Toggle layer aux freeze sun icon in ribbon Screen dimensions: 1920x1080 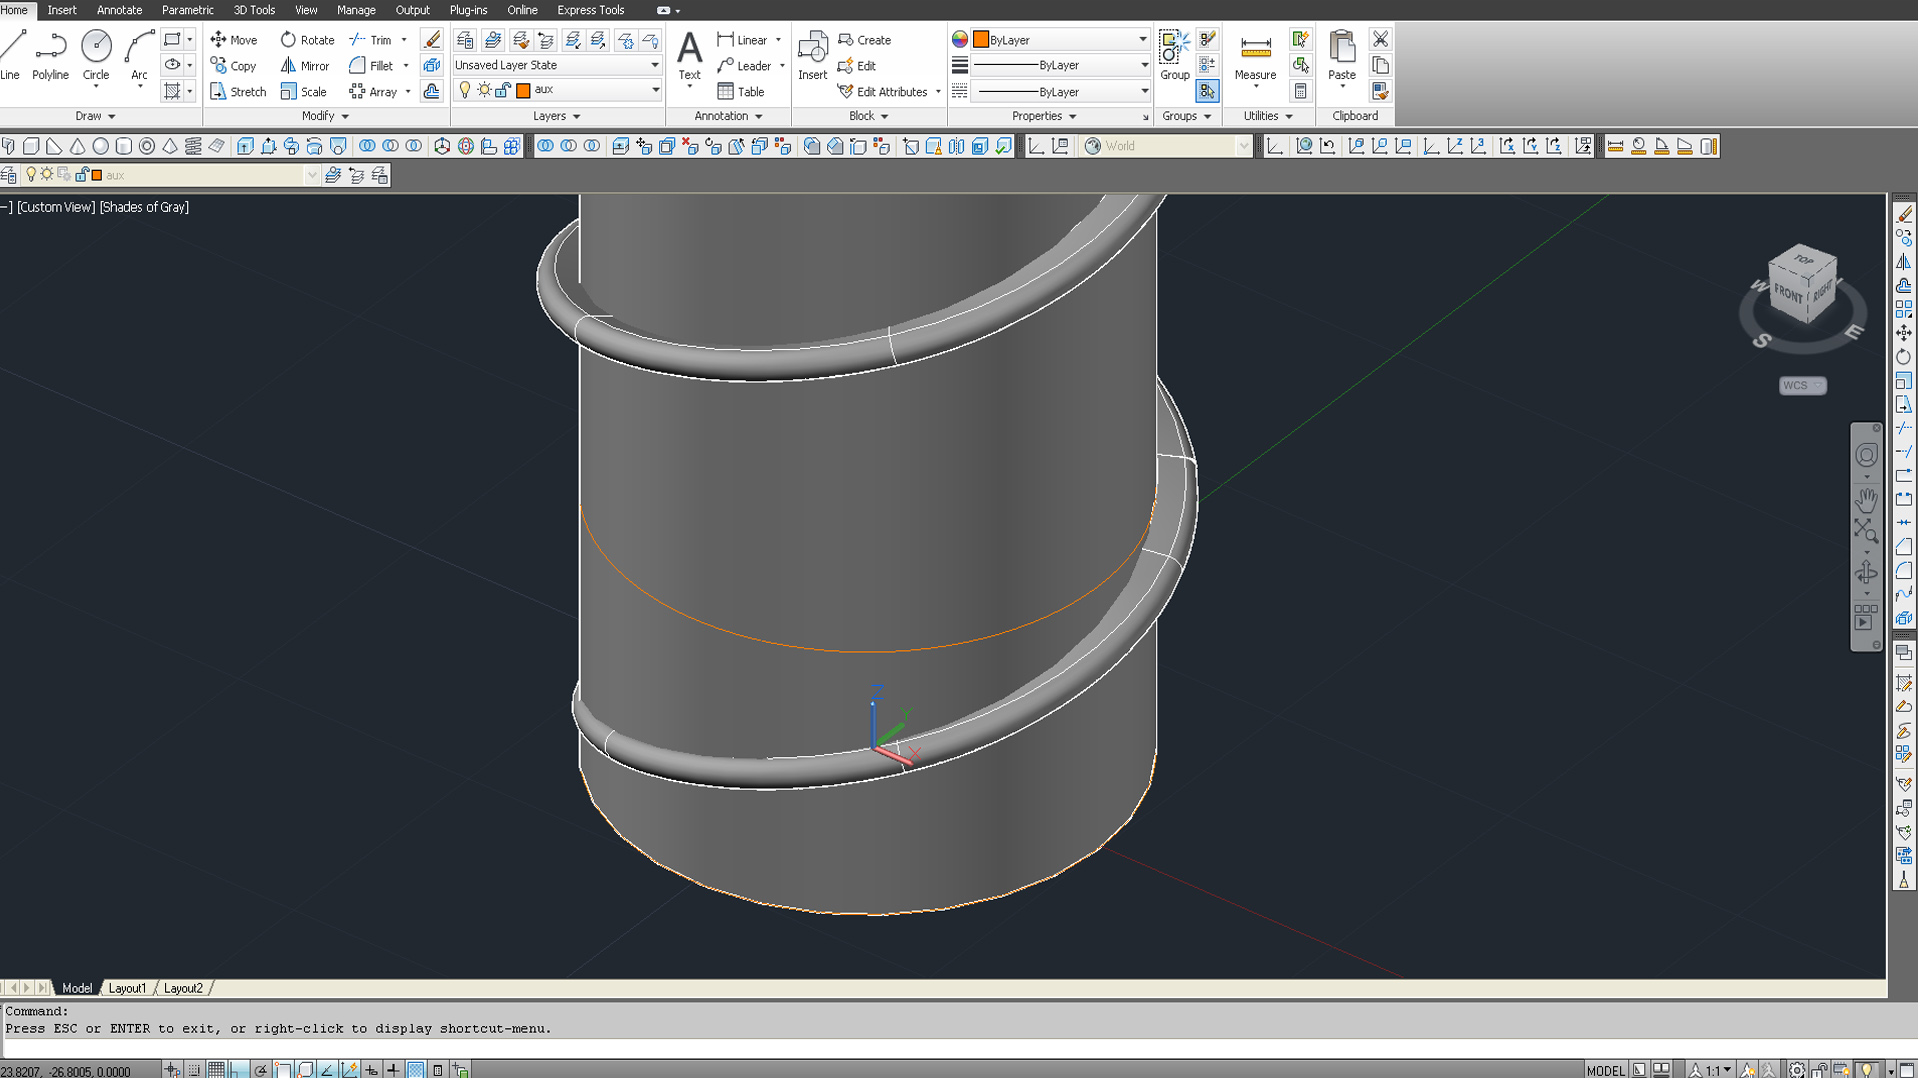[x=484, y=90]
